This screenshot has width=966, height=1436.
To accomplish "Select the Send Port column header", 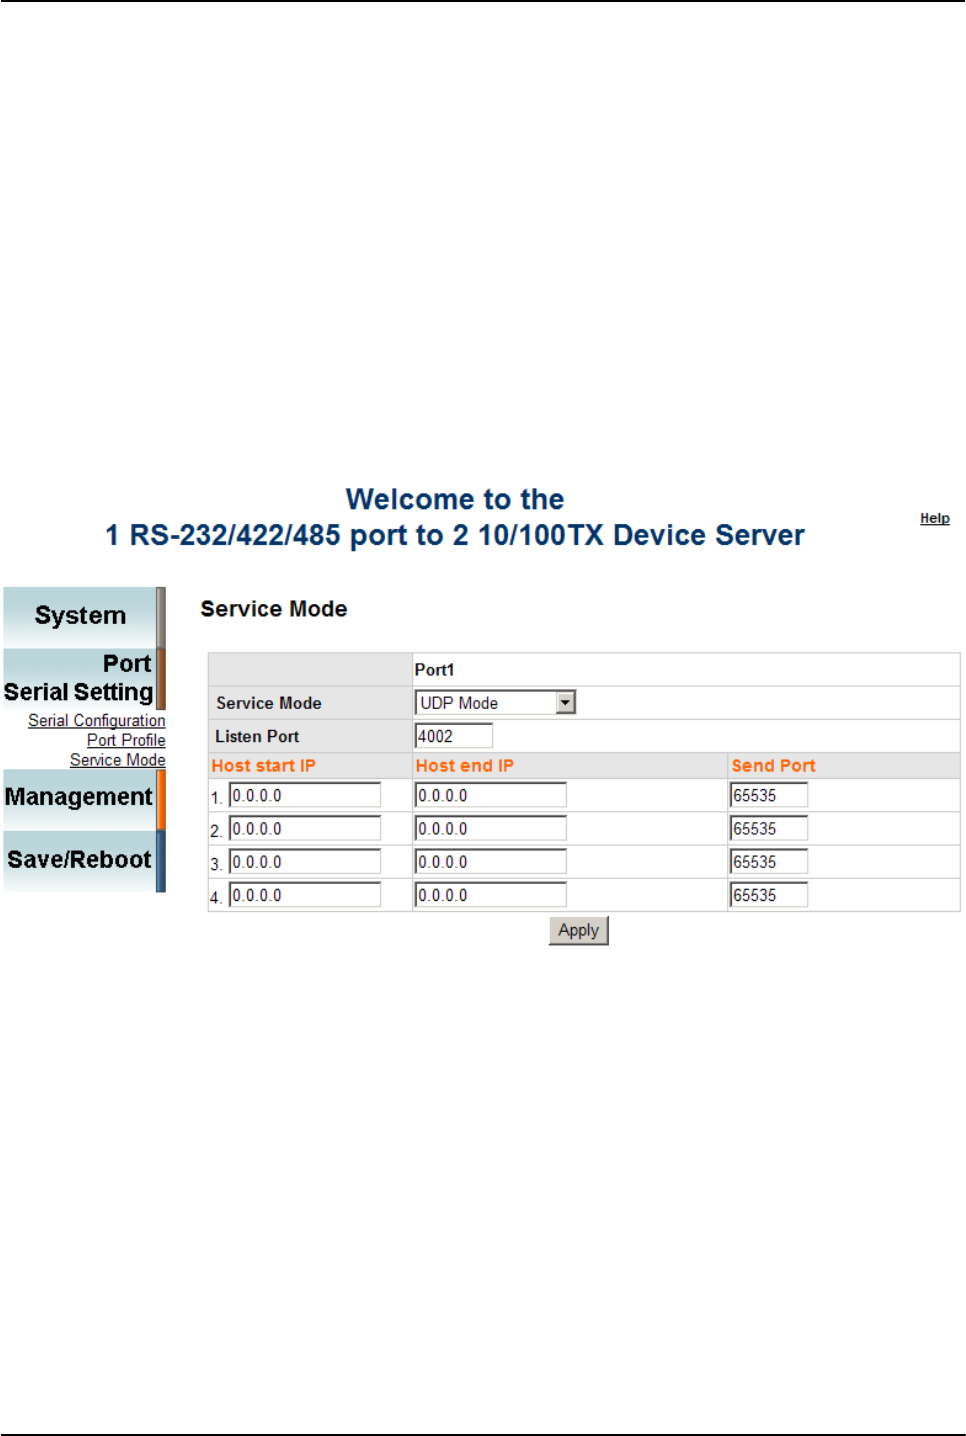I will [774, 766].
